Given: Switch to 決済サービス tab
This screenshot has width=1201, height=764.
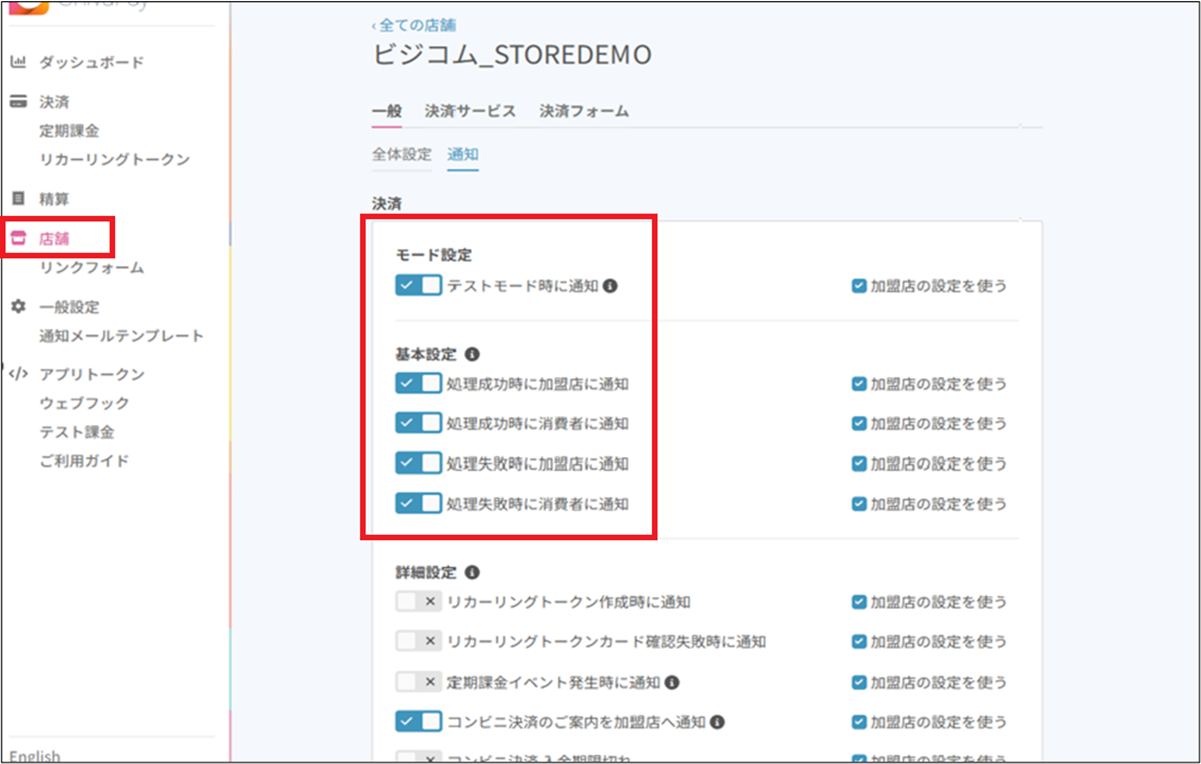Looking at the screenshot, I should (x=470, y=111).
